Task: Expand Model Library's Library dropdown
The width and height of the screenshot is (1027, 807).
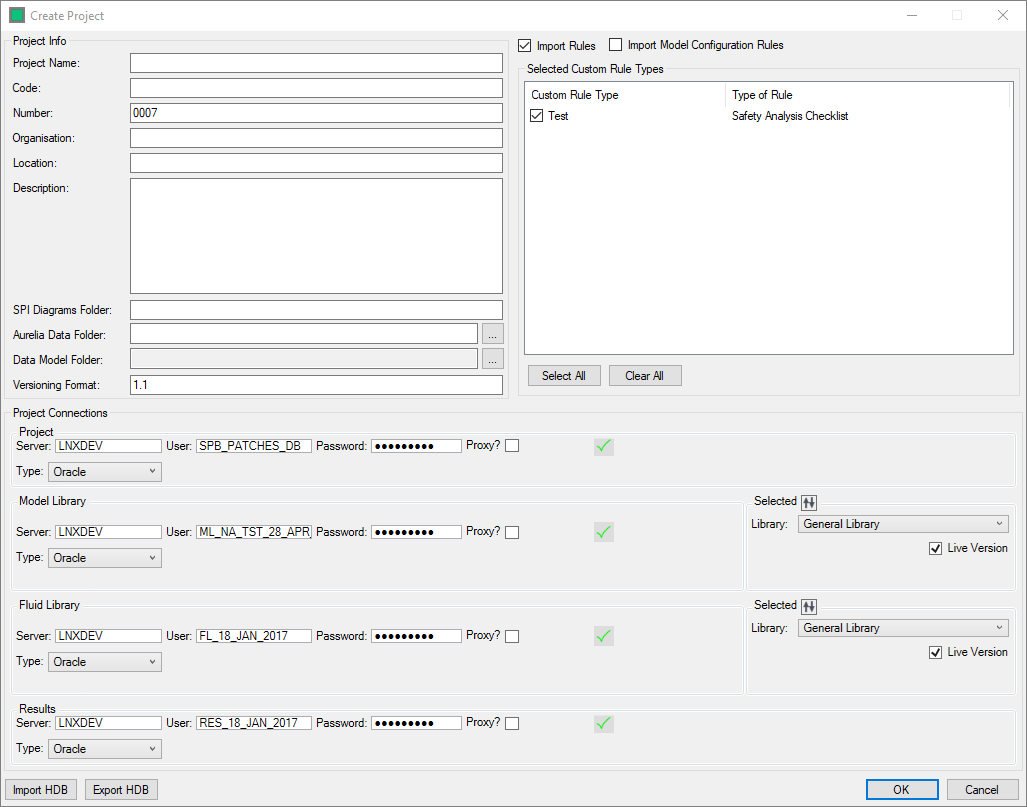Action: [x=903, y=524]
